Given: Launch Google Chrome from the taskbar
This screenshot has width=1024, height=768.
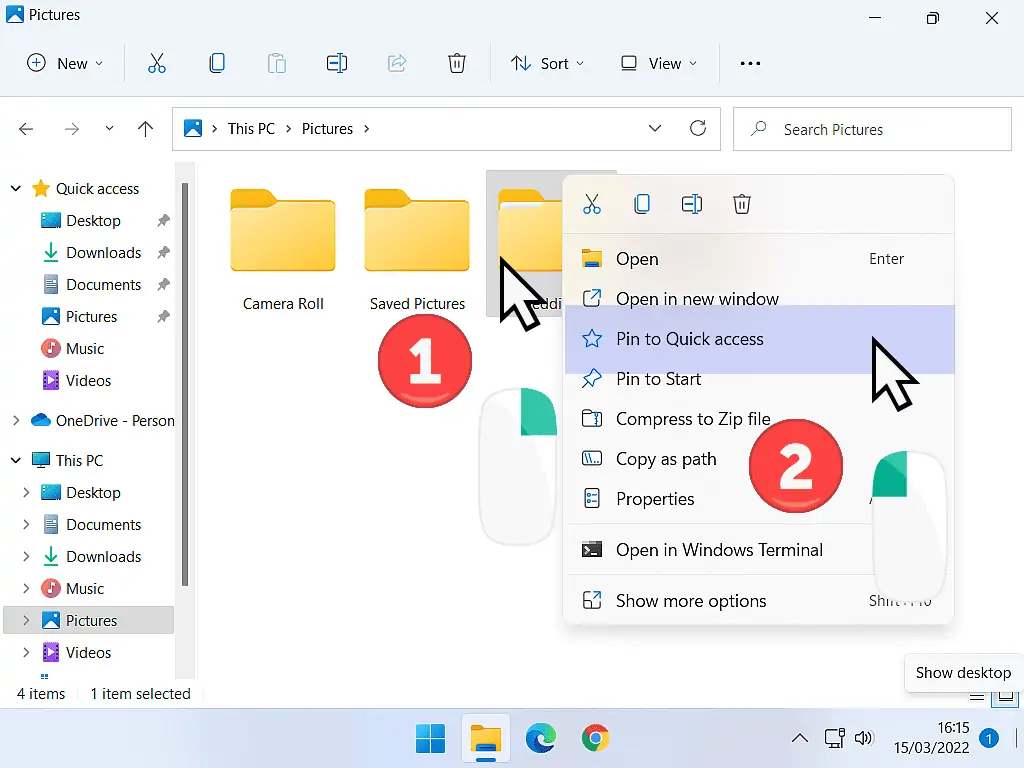Looking at the screenshot, I should point(596,738).
